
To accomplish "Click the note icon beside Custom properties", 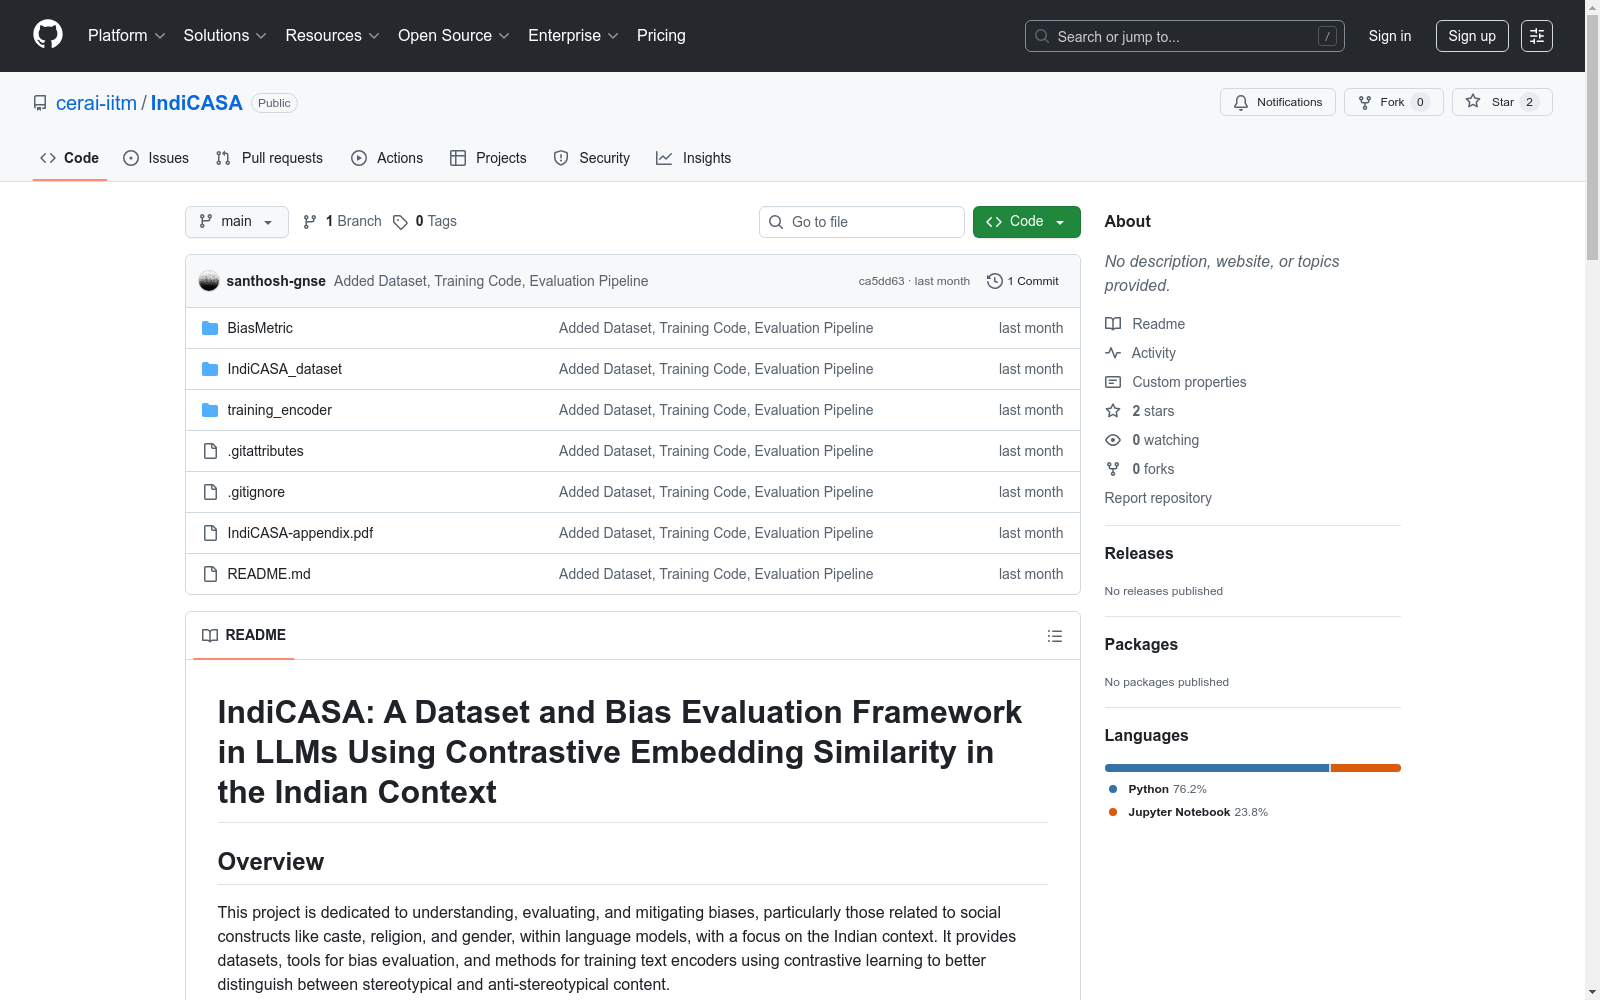I will coord(1113,382).
